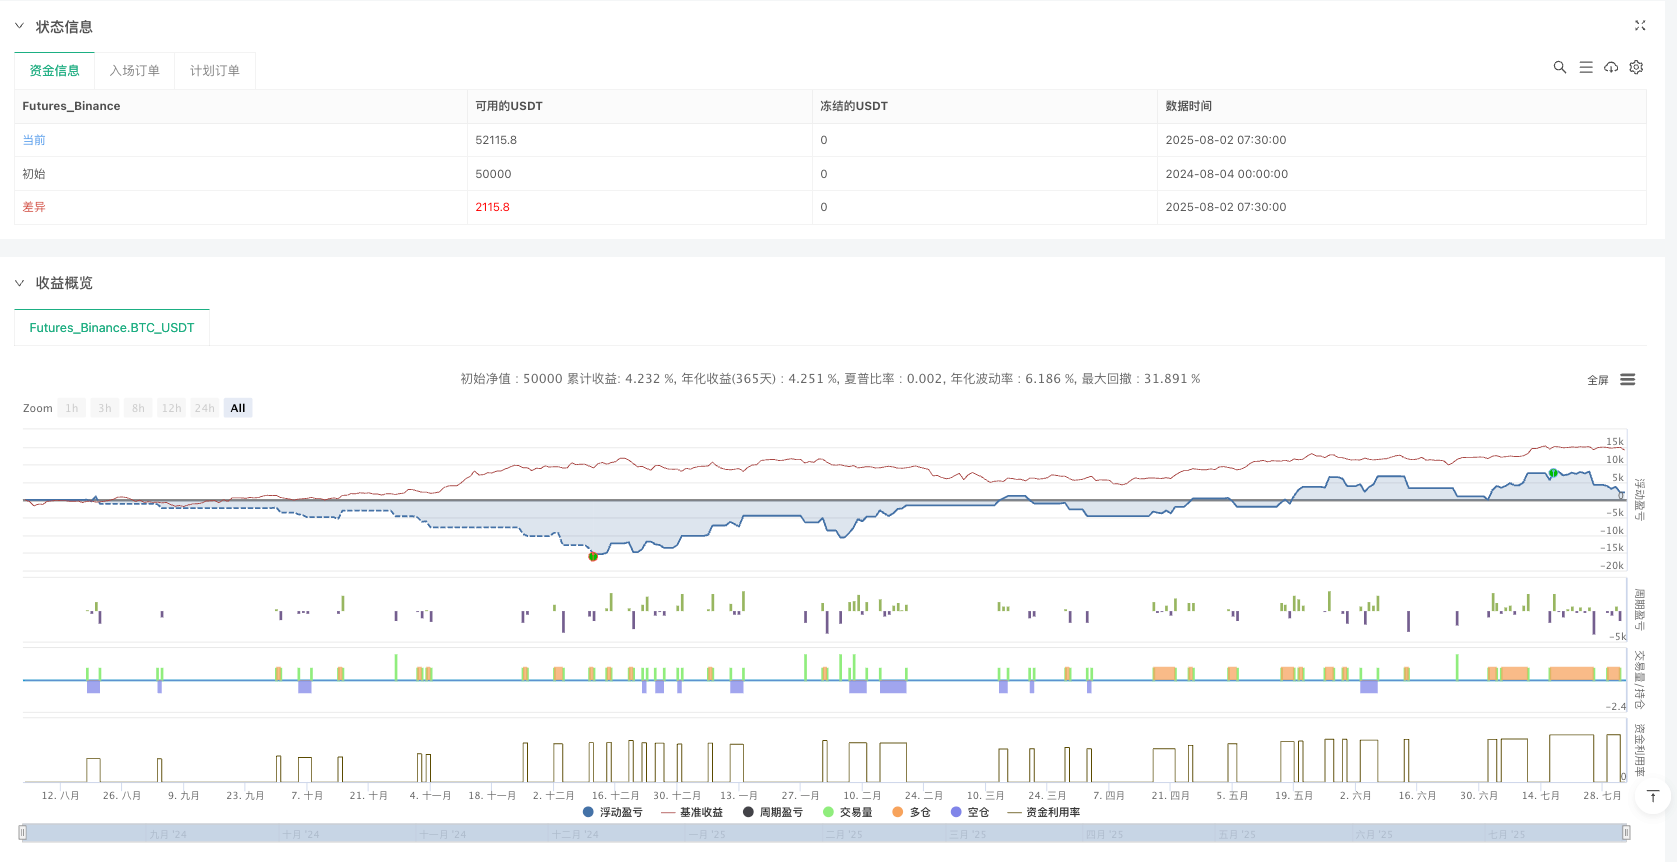Click the 全屏 fullscreen button

1598,380
